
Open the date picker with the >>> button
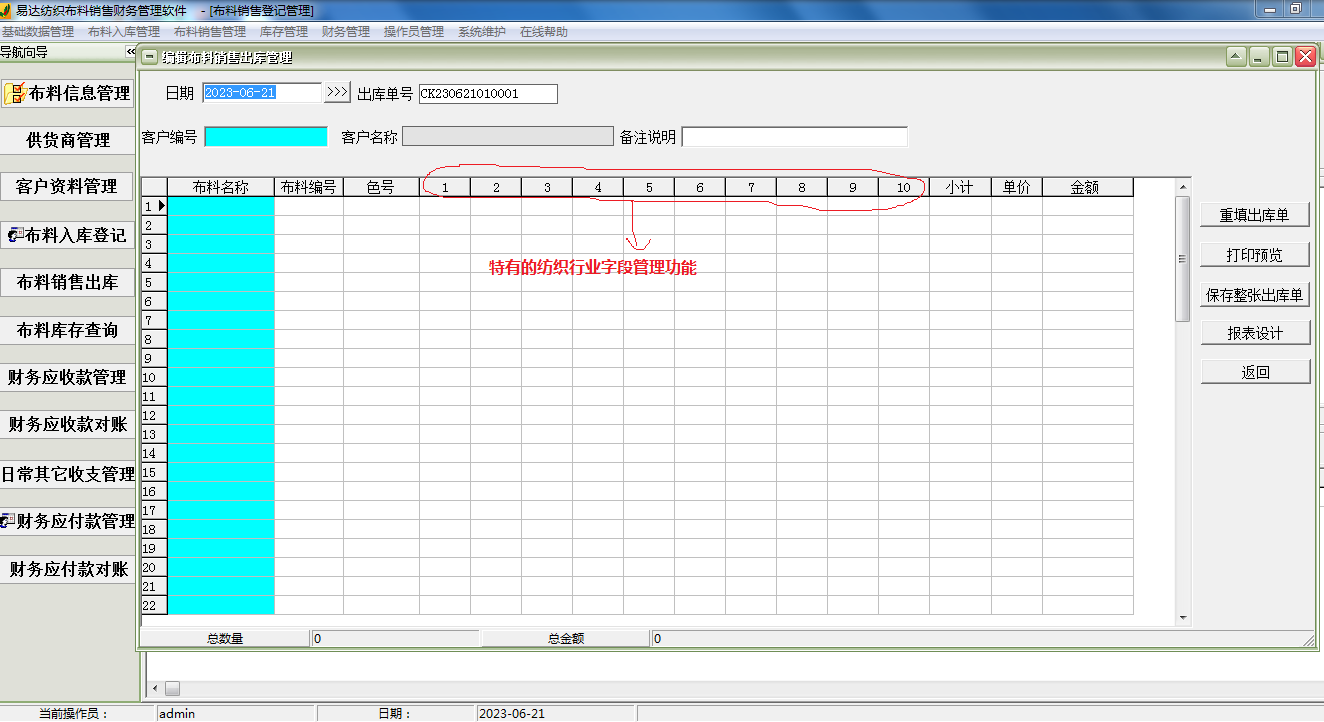335,91
